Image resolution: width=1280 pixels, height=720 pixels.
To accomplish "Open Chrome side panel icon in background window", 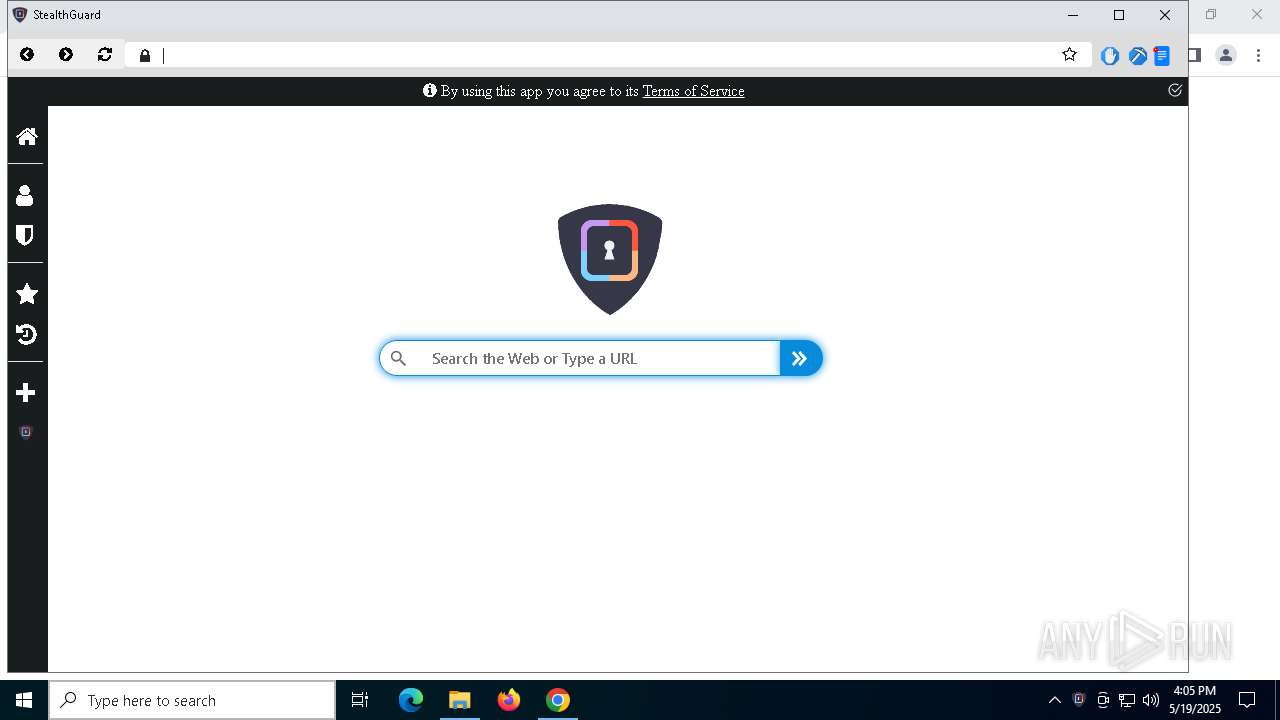I will (1195, 55).
